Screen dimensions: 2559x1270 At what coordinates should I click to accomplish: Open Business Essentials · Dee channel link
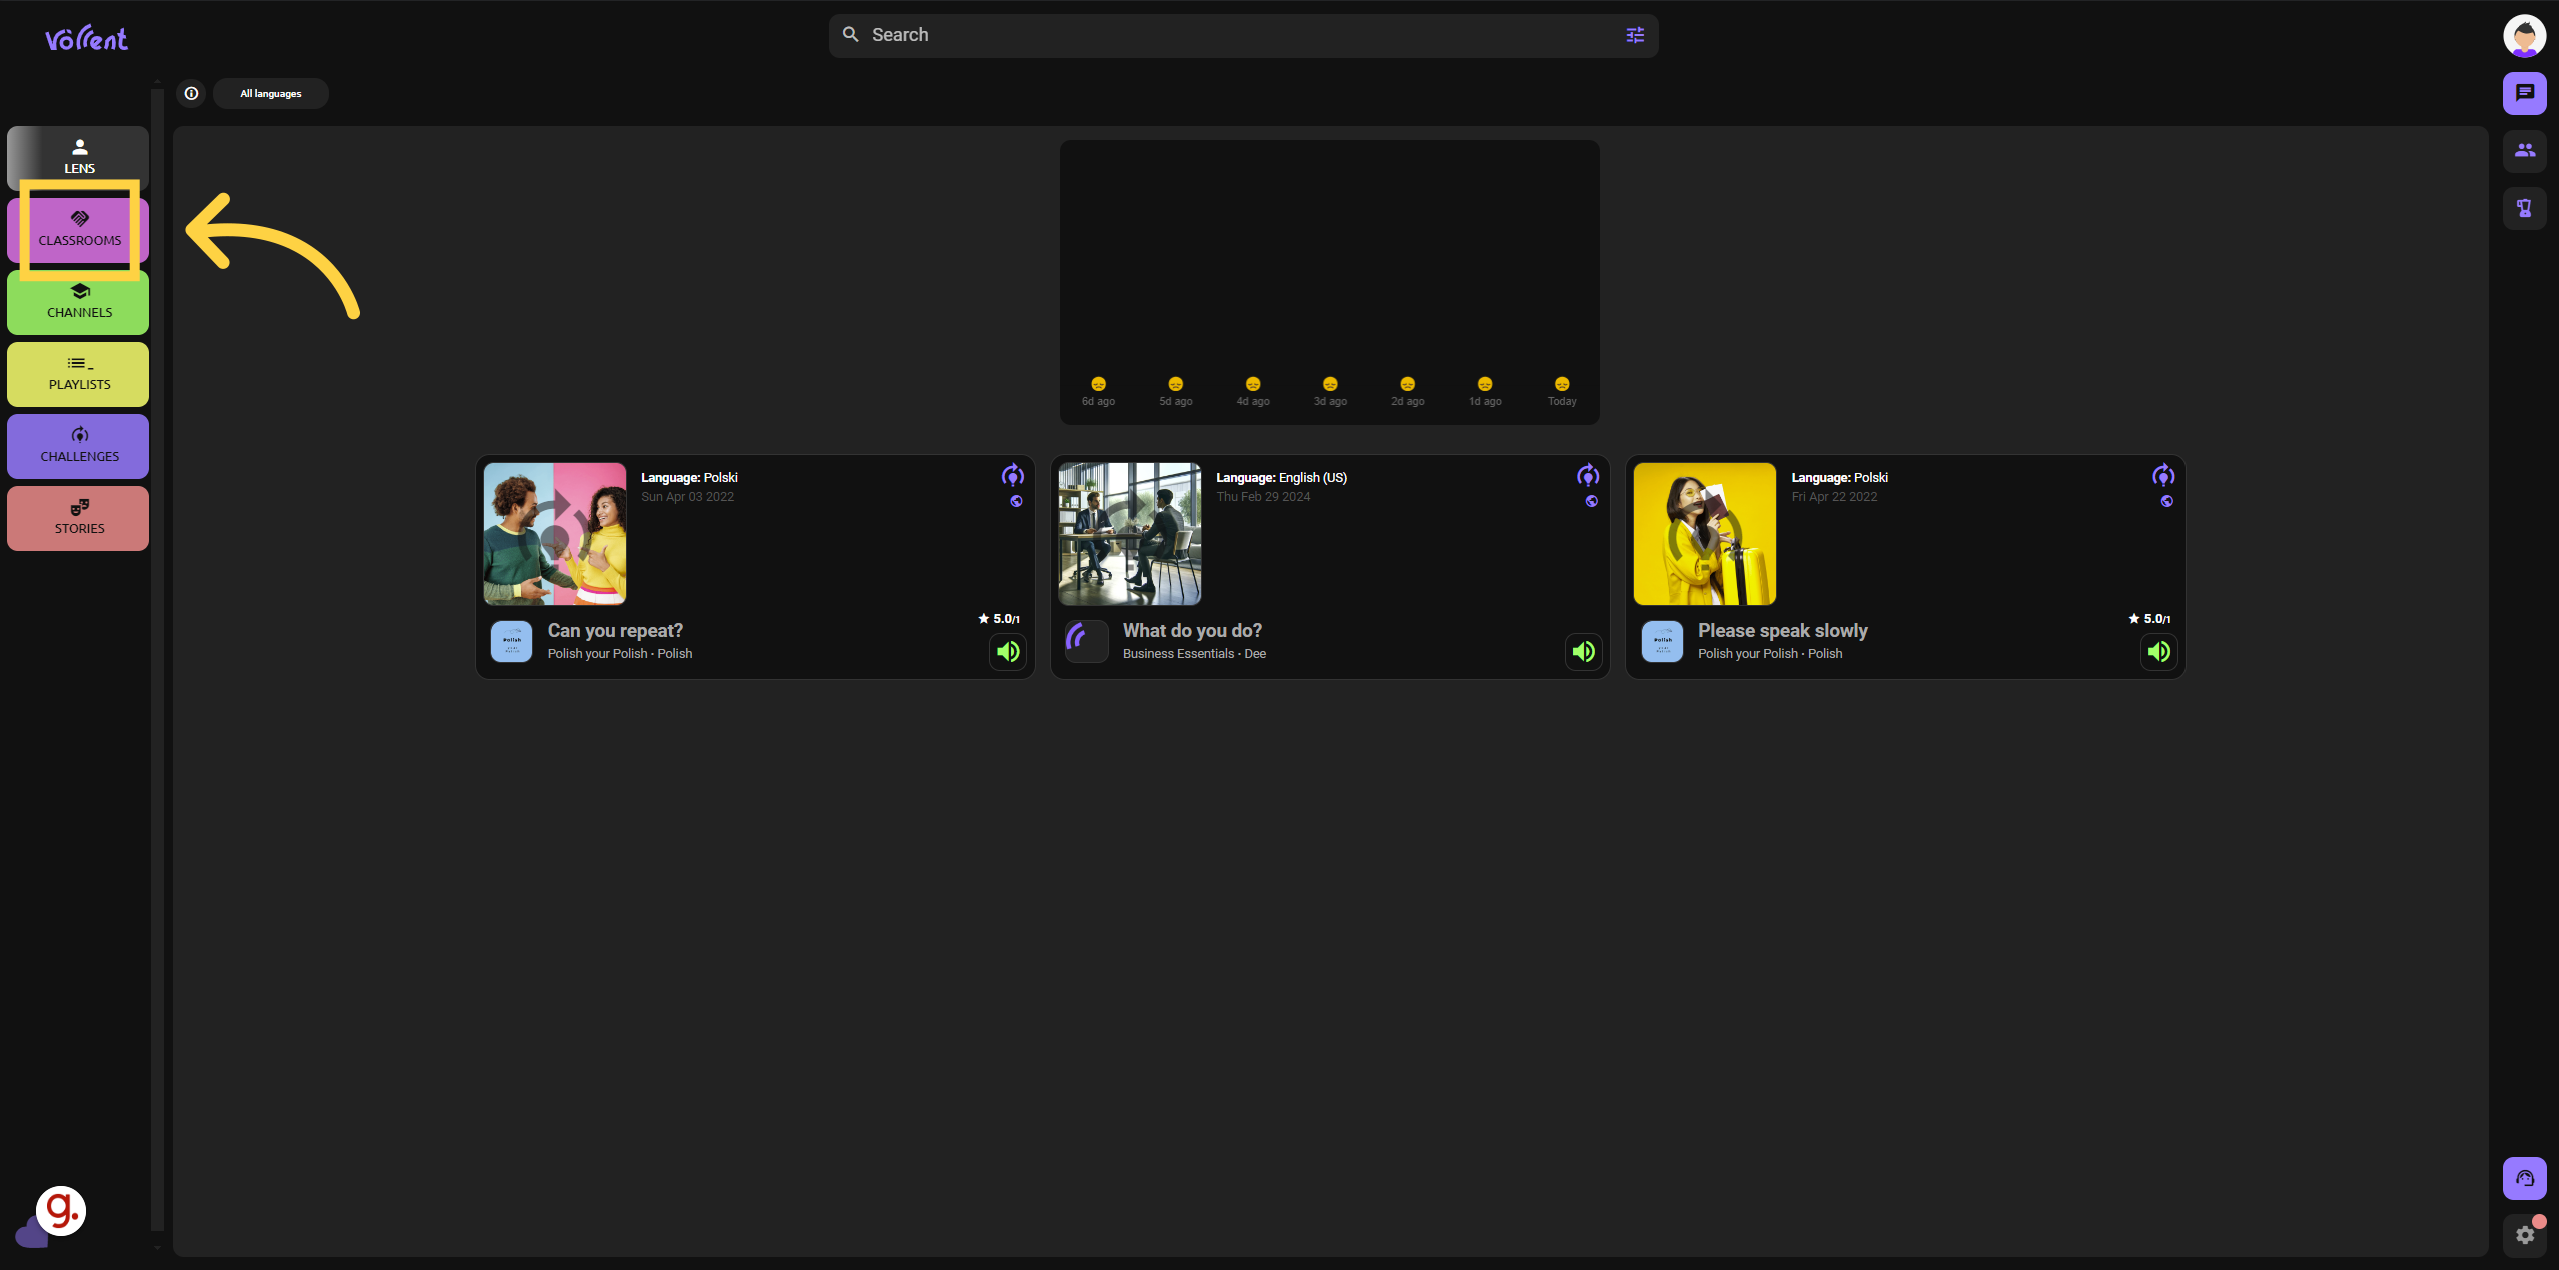coord(1194,654)
